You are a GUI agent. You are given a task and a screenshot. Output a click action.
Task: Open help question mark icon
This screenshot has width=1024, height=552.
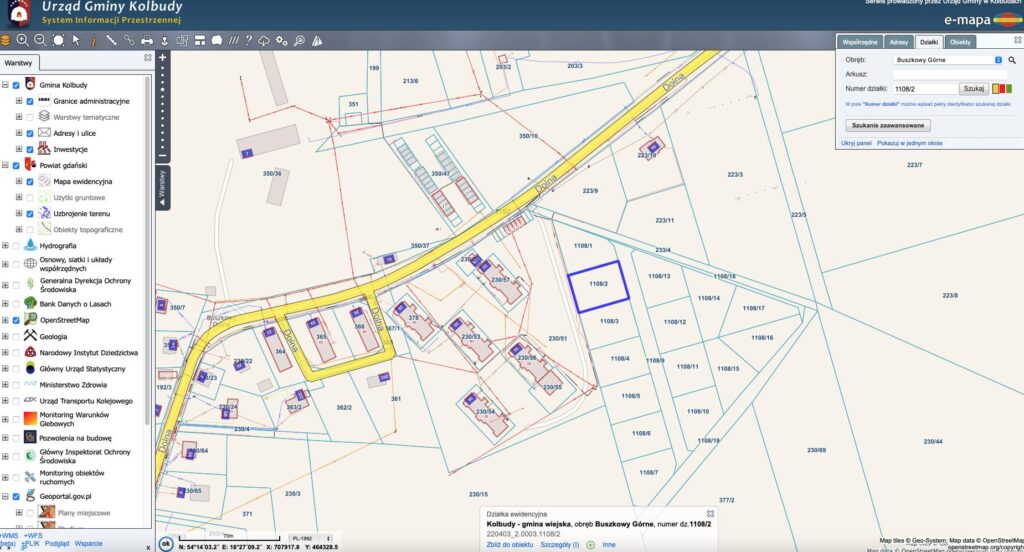(x=249, y=41)
